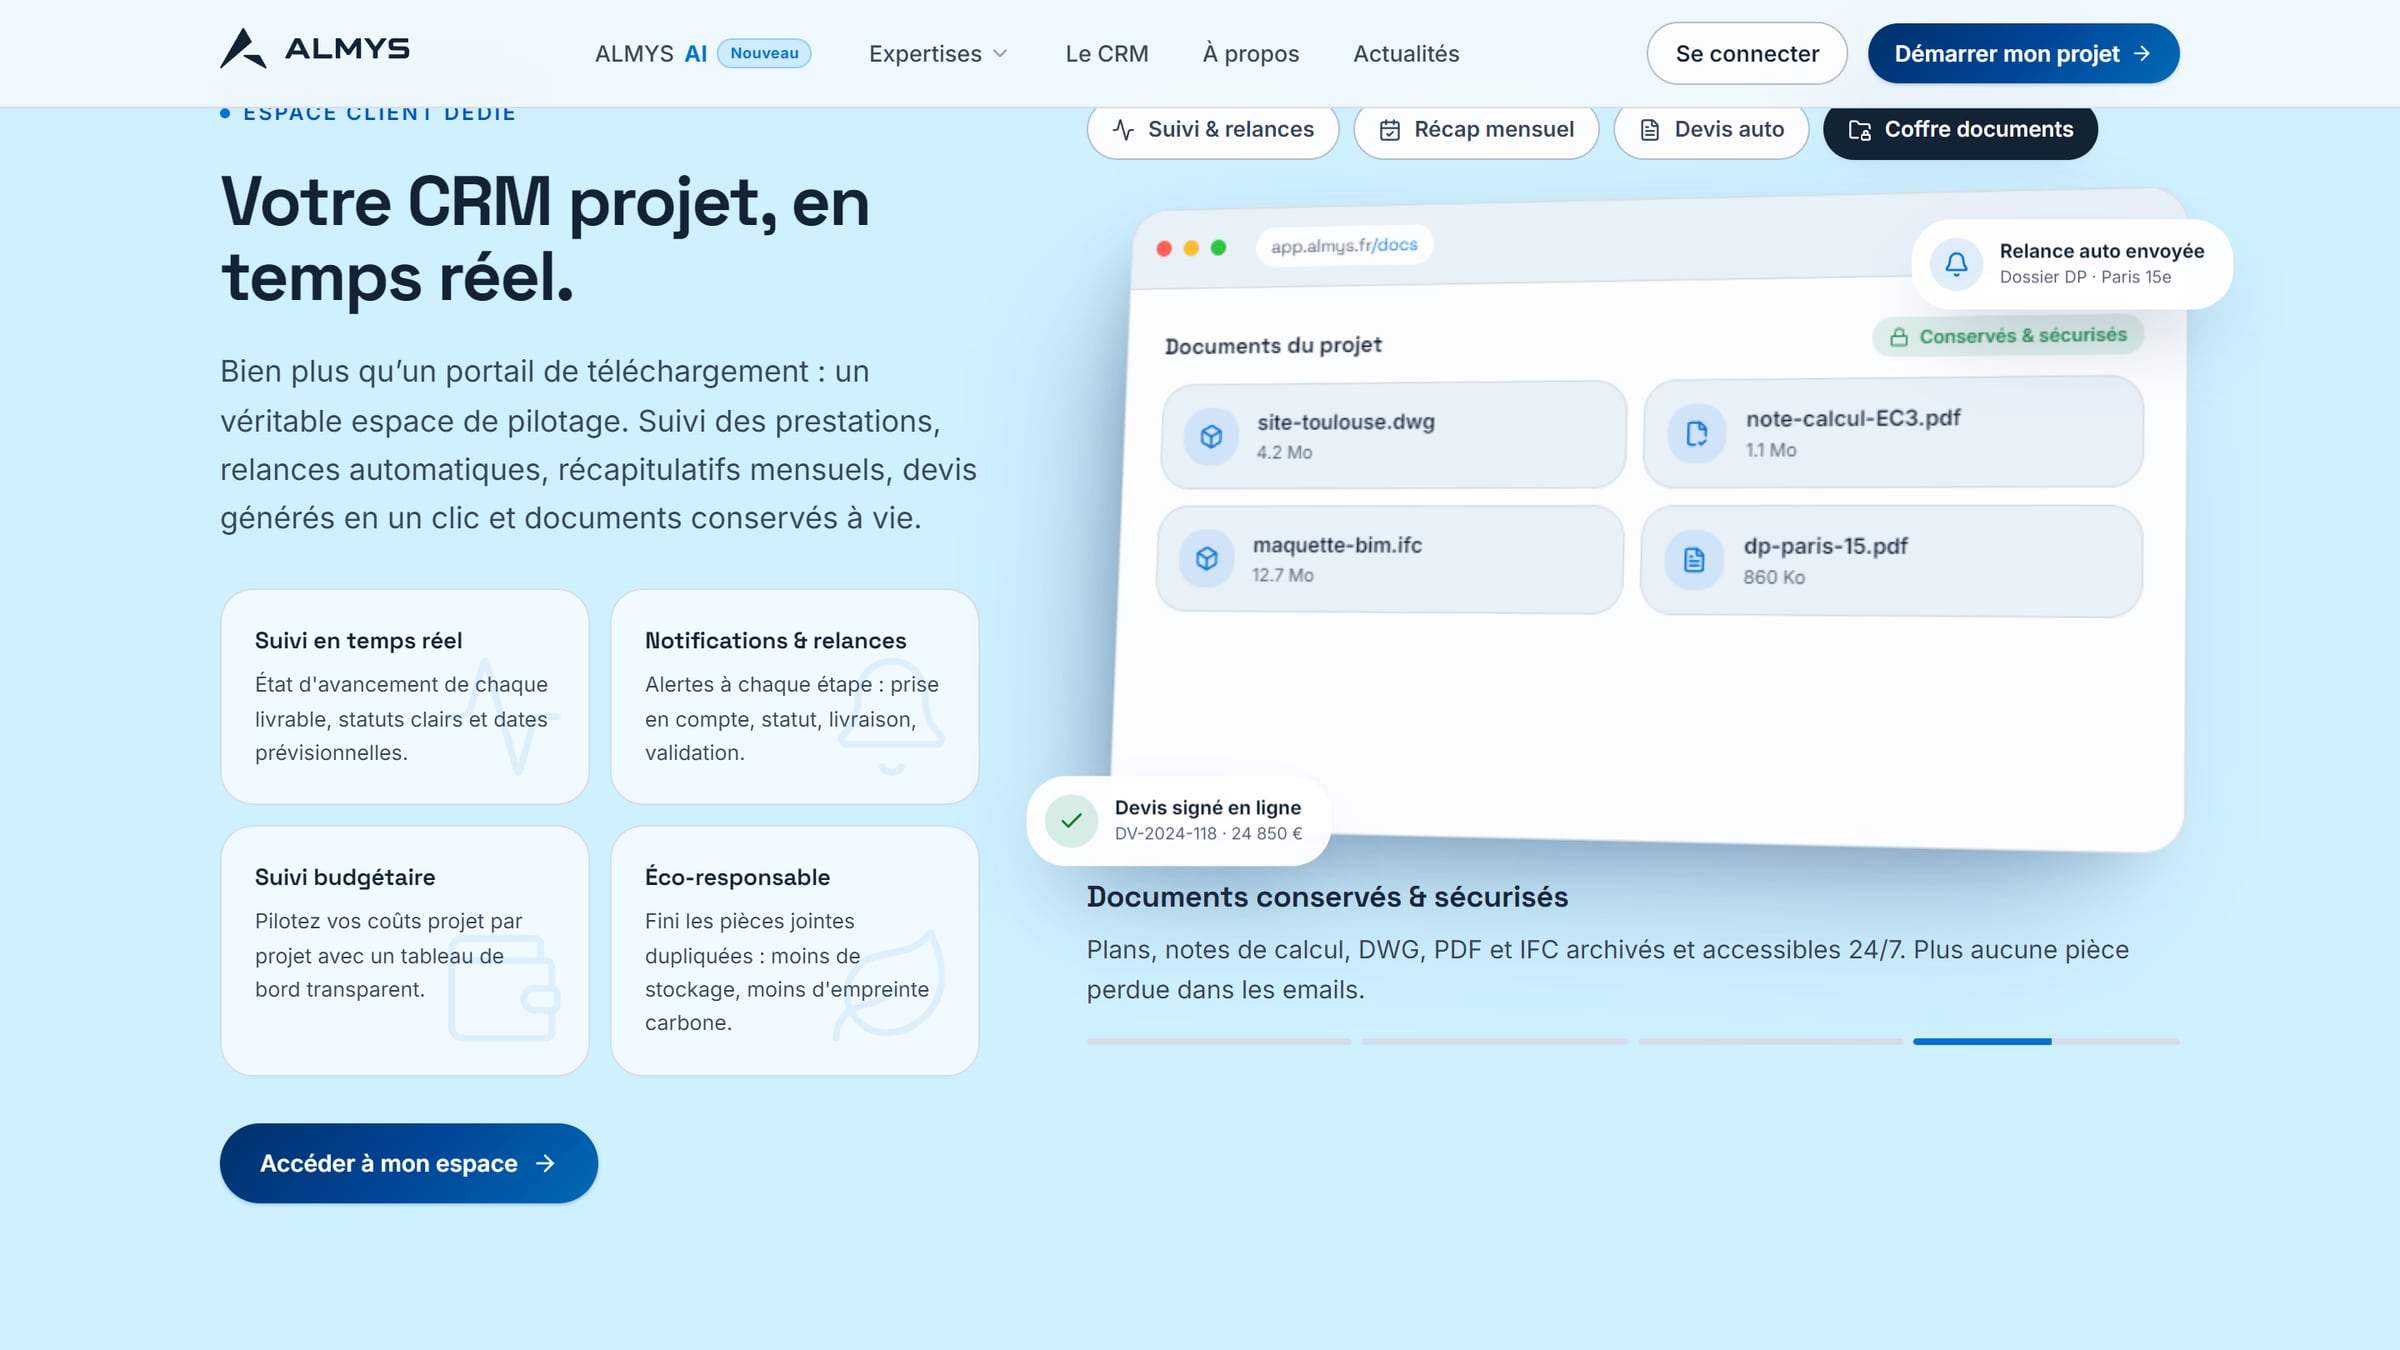Image resolution: width=2400 pixels, height=1350 pixels.
Task: Click the Documents du projet heading
Action: tap(1273, 346)
